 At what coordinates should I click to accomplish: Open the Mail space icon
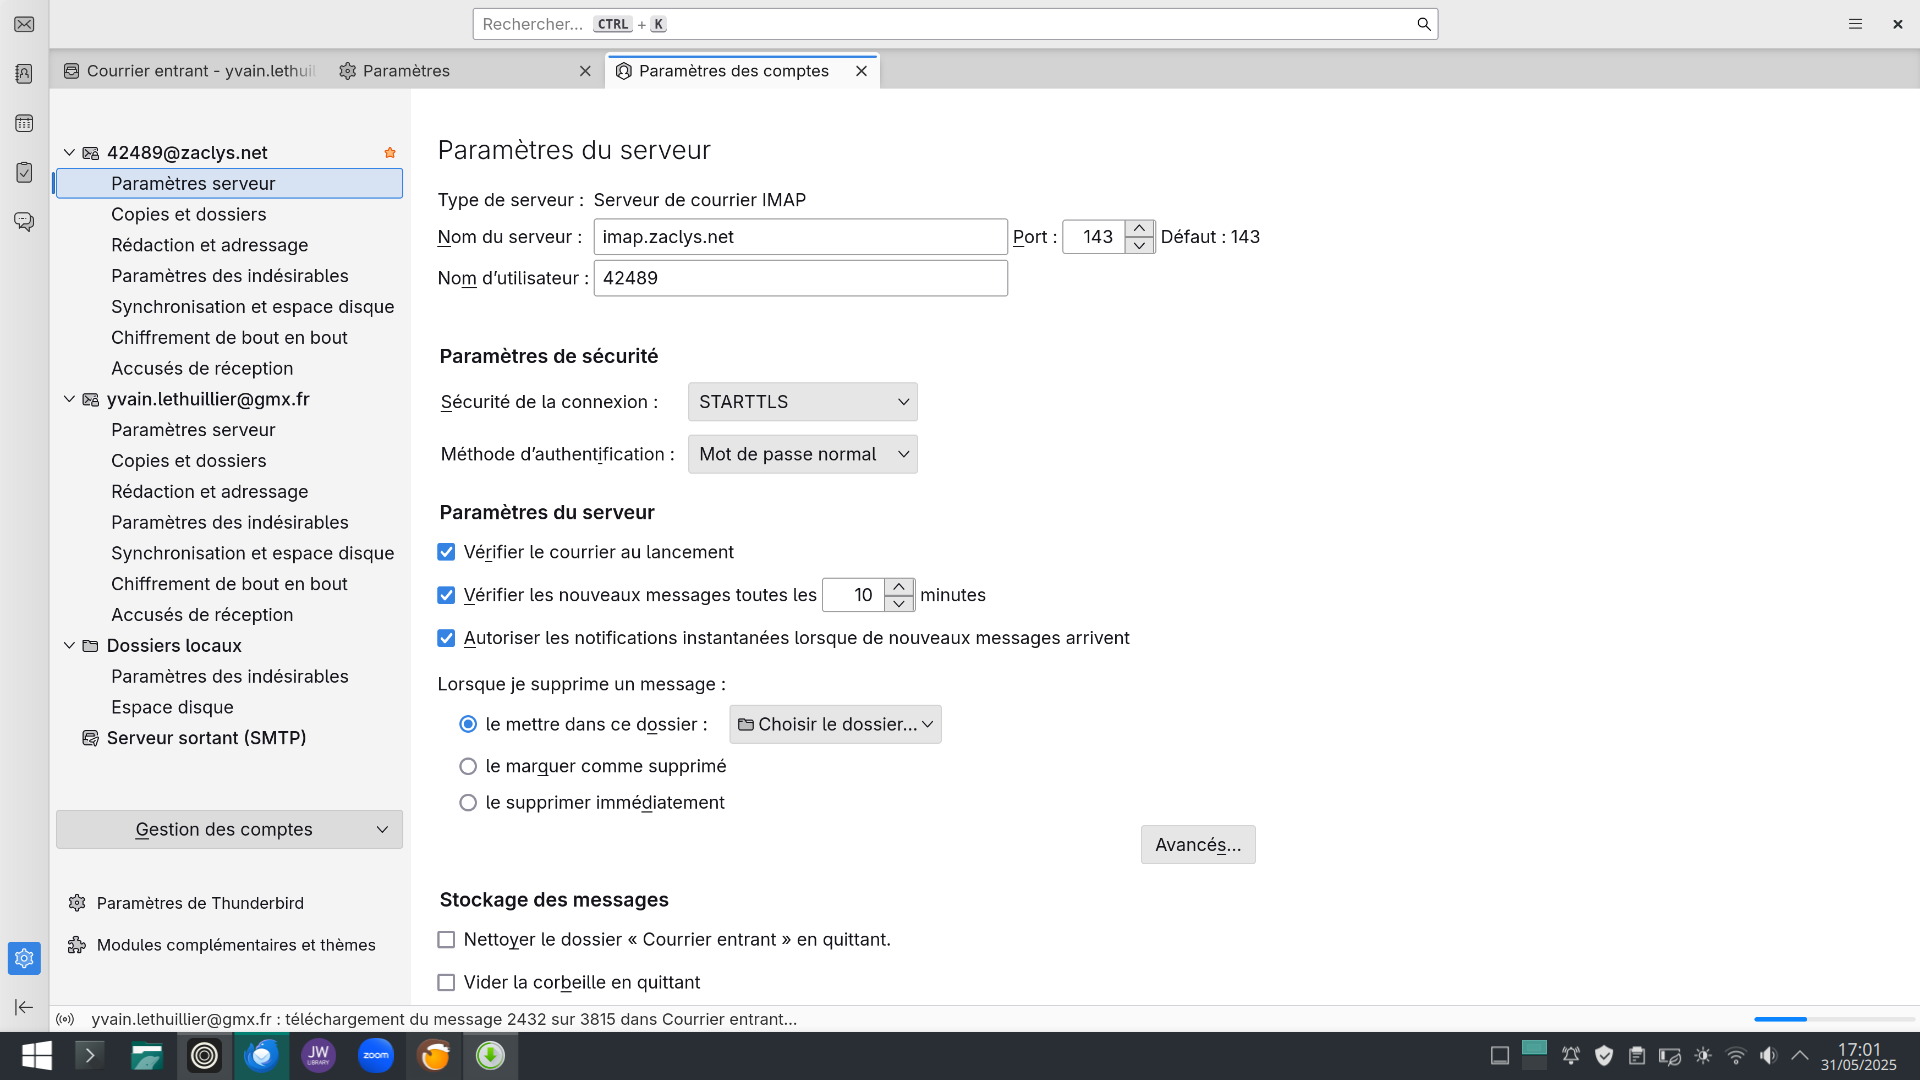[x=24, y=24]
